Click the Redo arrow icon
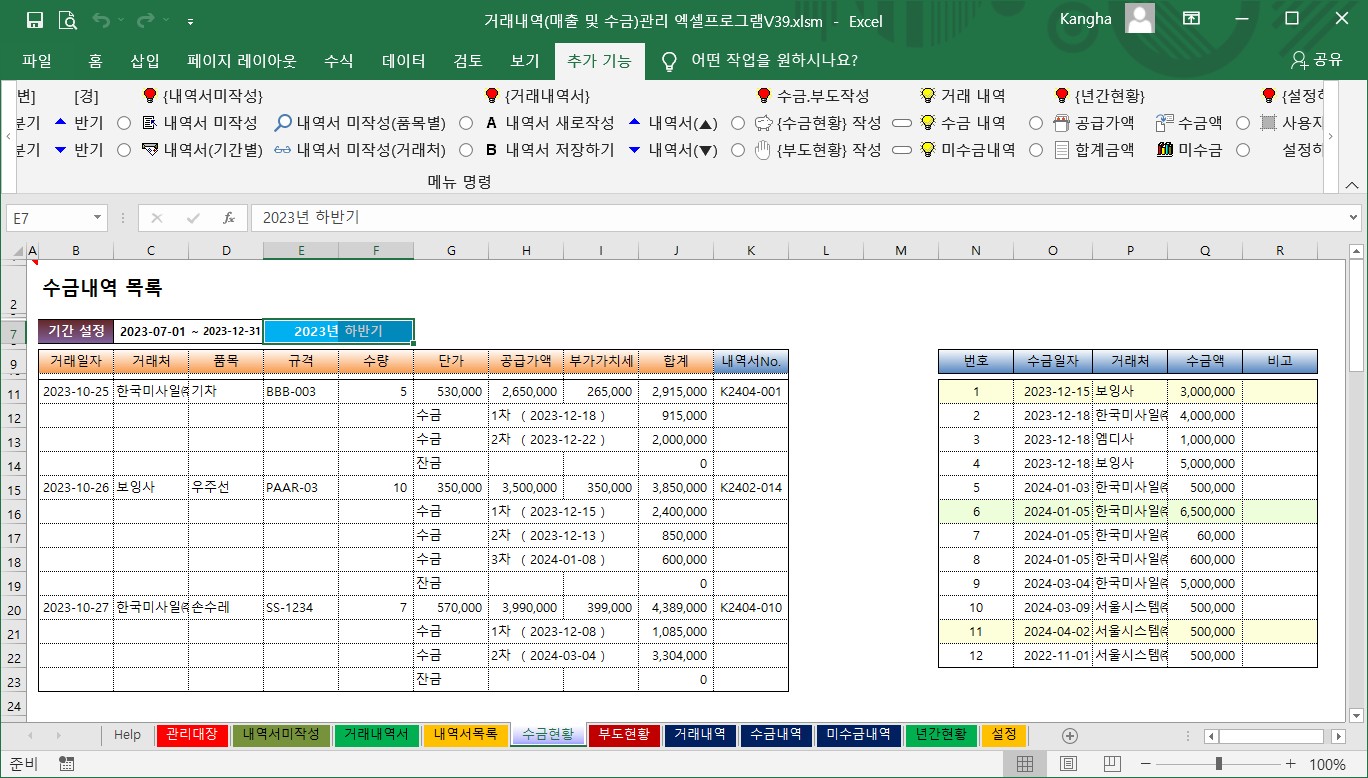Screen dimensions: 1368x778 (145, 20)
